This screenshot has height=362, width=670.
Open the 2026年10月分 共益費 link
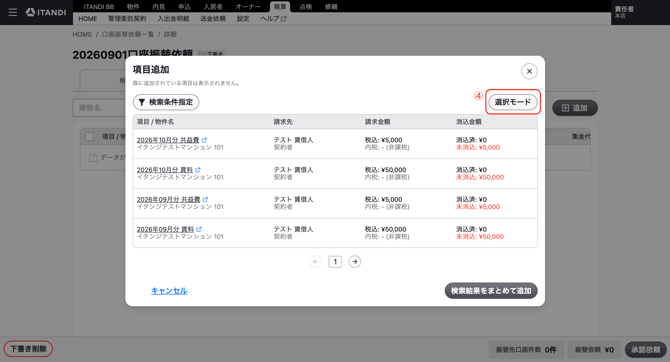(x=168, y=140)
